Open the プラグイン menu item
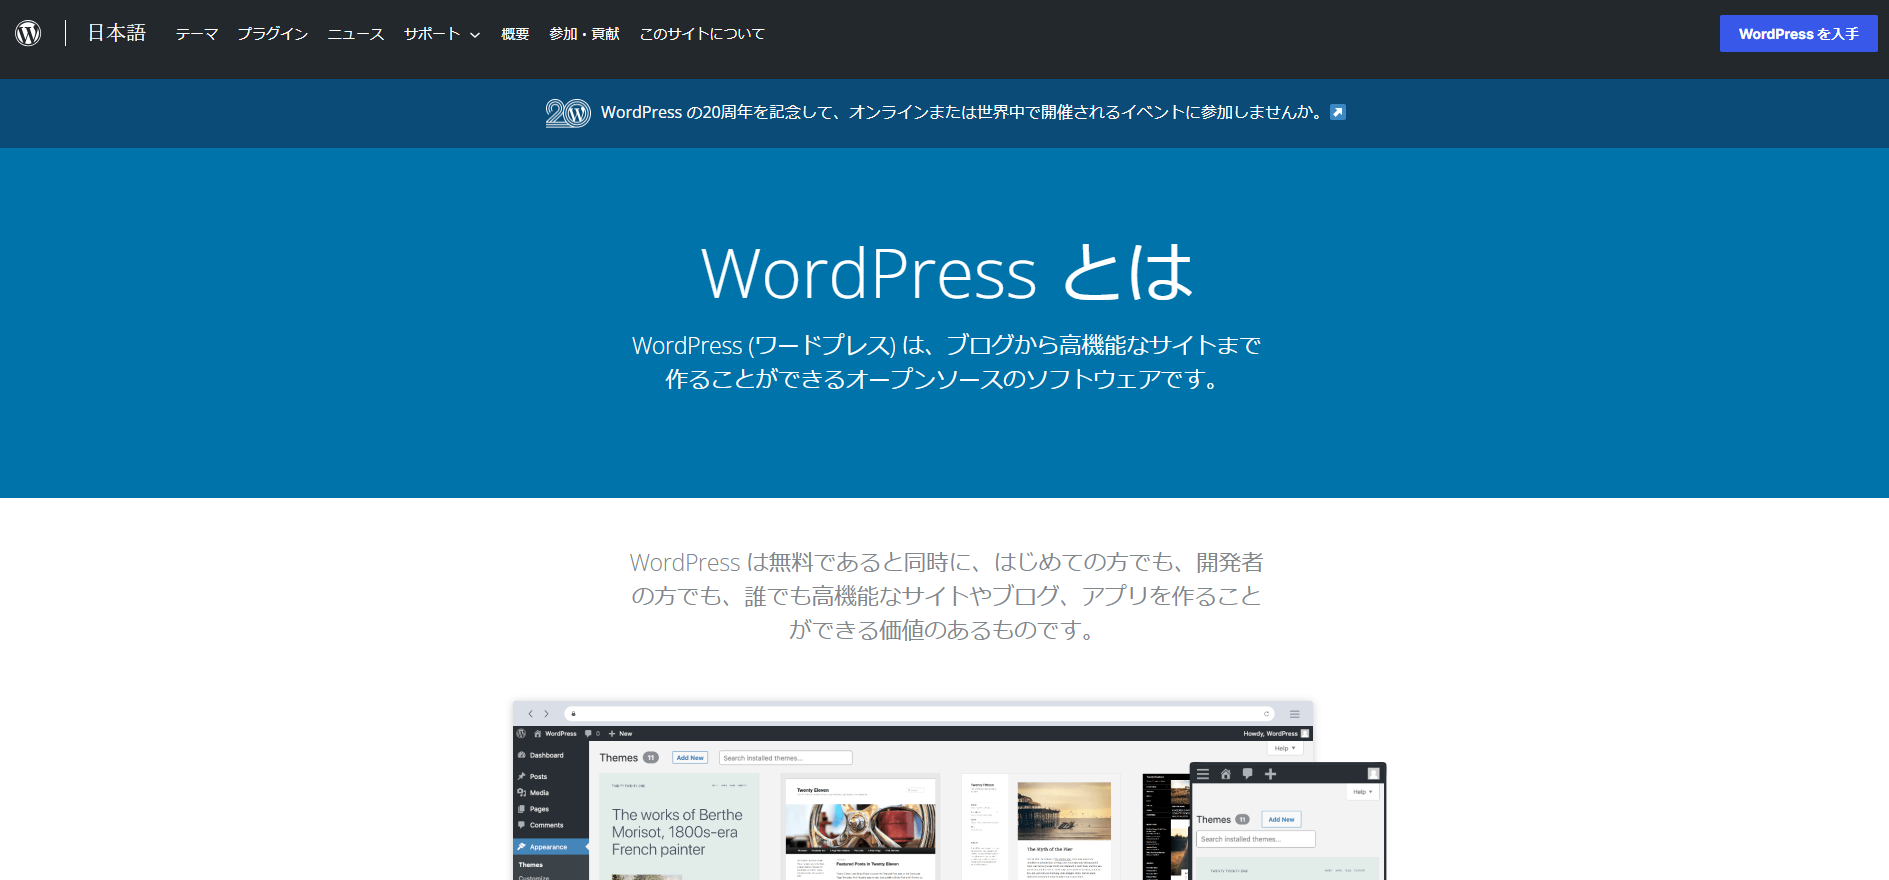This screenshot has height=880, width=1889. [x=272, y=34]
